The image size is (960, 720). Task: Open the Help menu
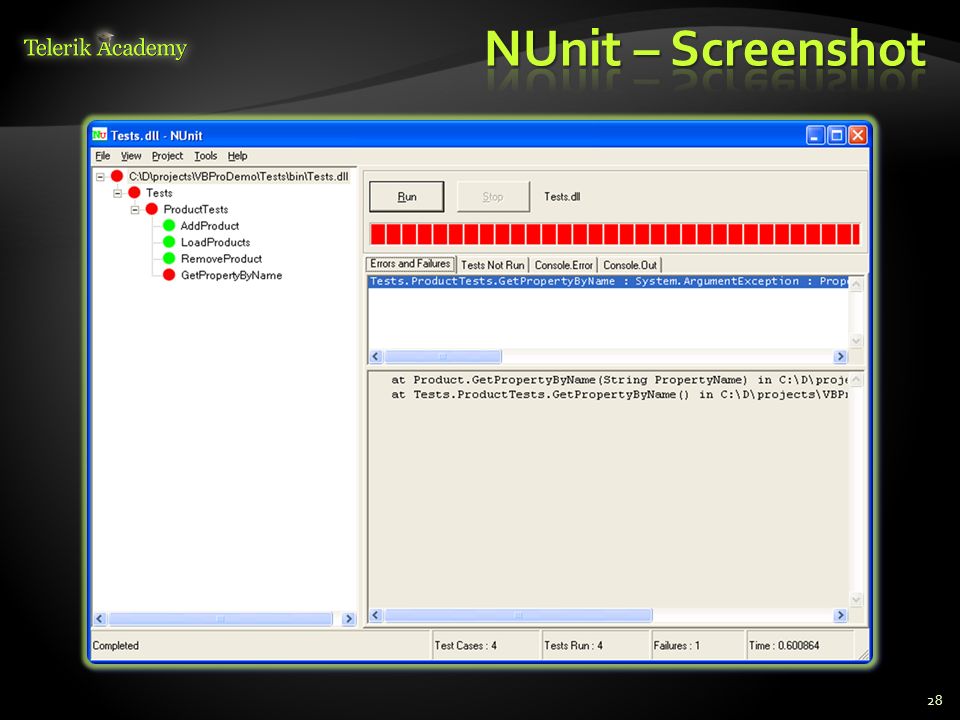(238, 156)
